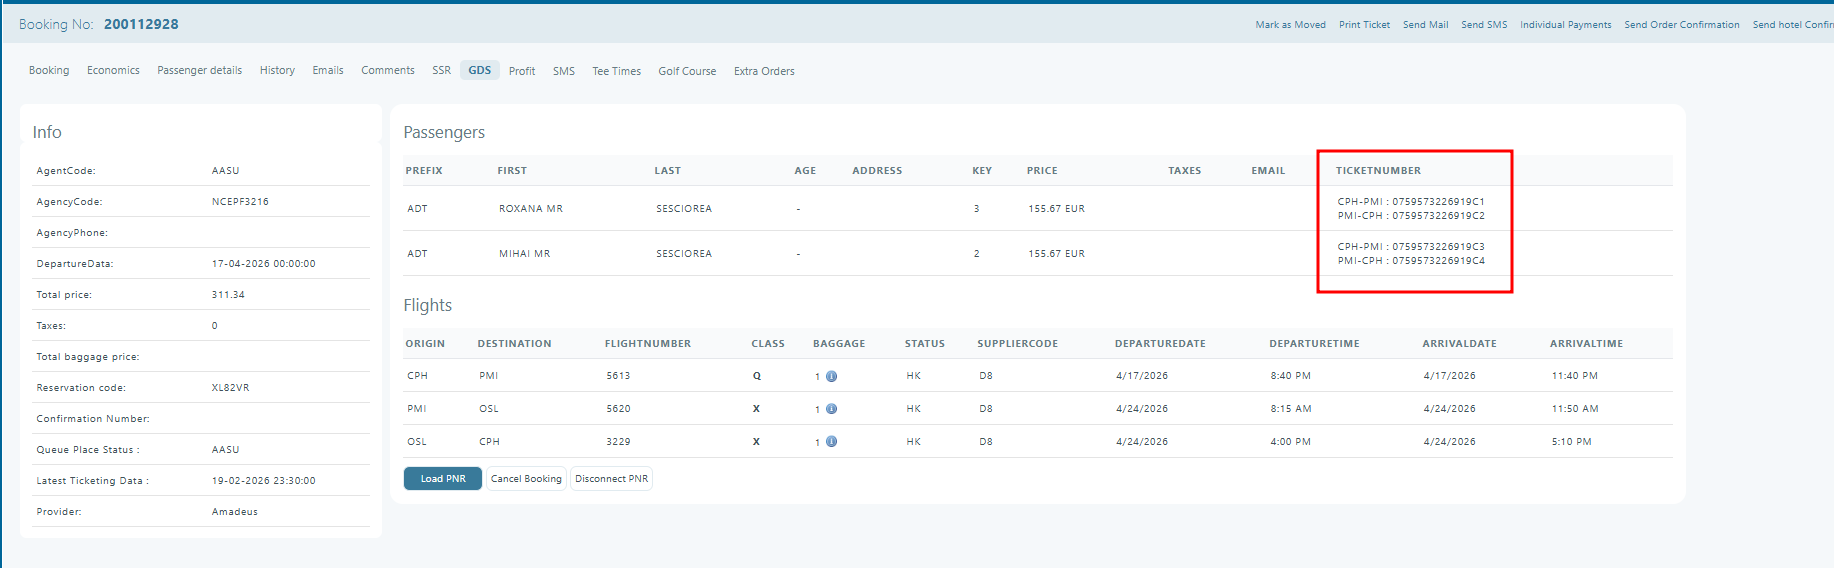Click the Send SMS link
Image resolution: width=1834 pixels, height=568 pixels.
tap(1484, 25)
